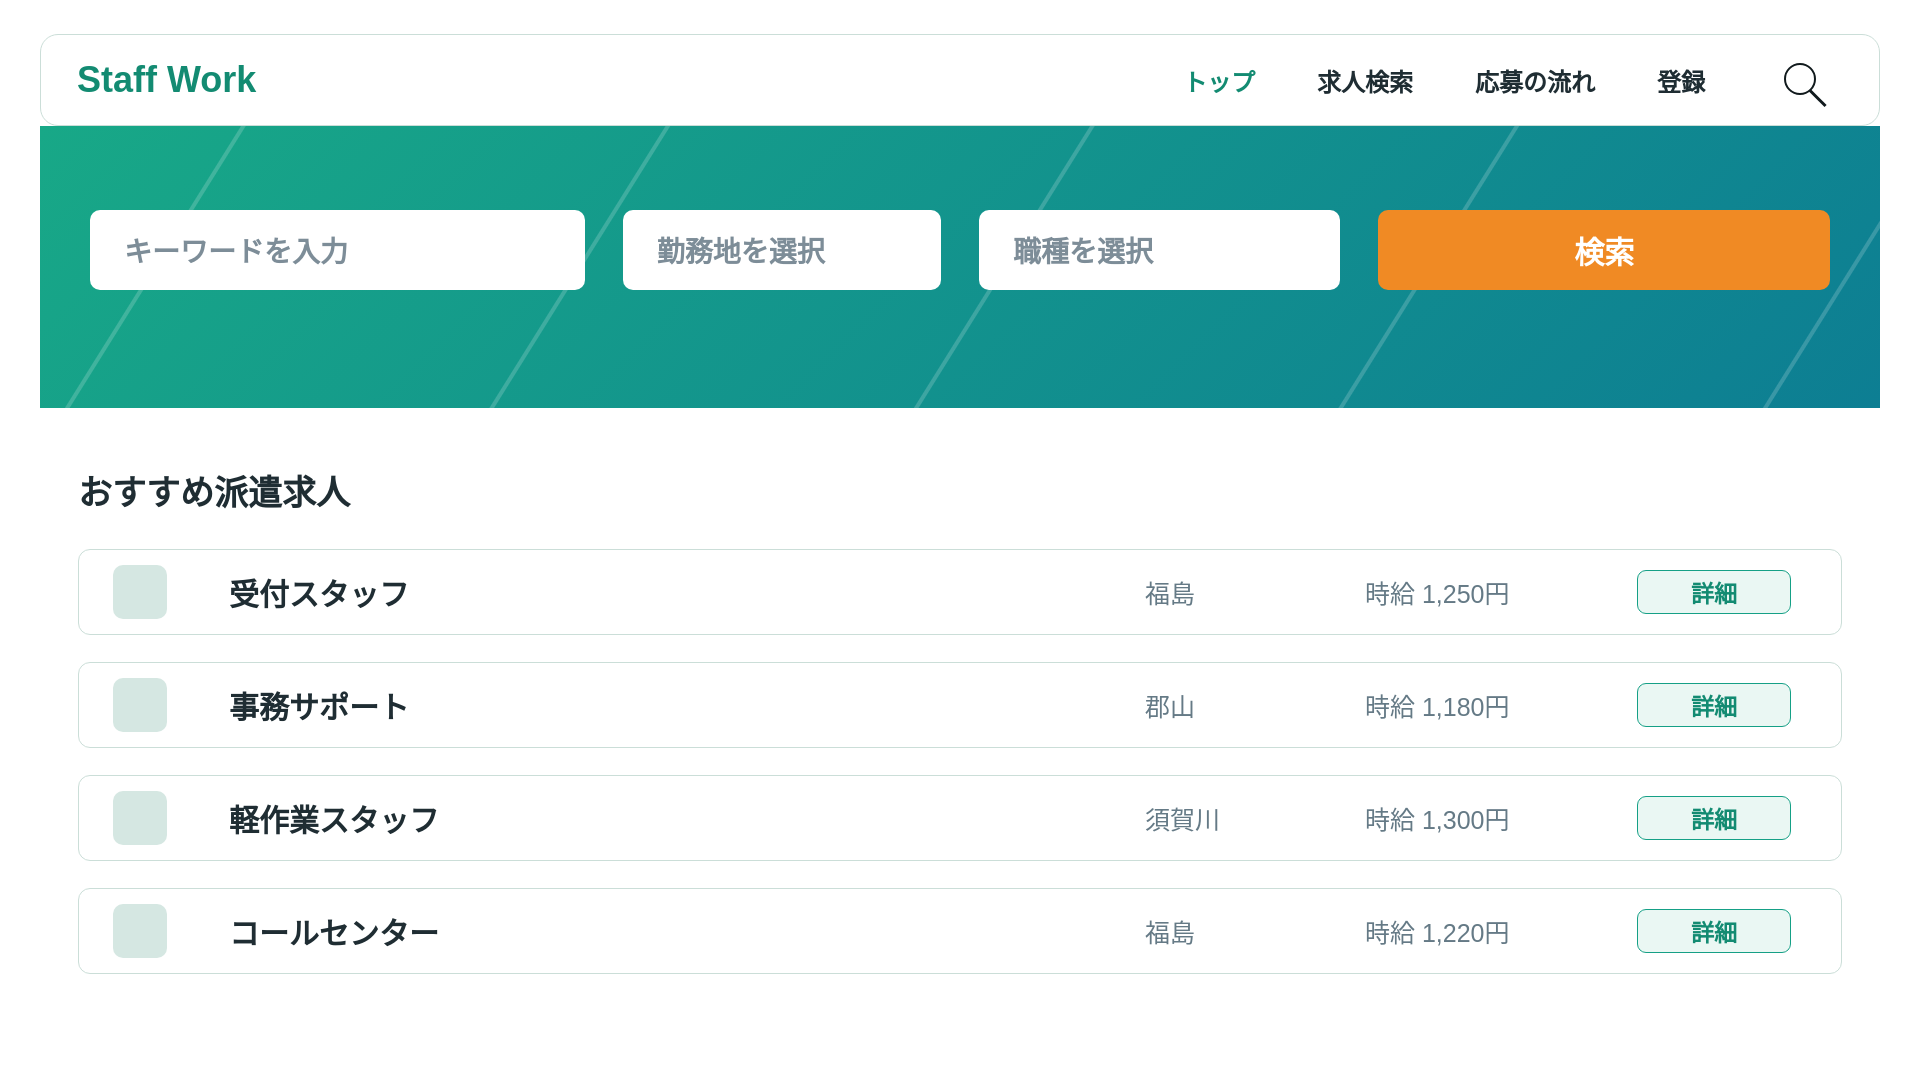Click the Staff Work logo
This screenshot has width=1920, height=1080.
coord(166,80)
